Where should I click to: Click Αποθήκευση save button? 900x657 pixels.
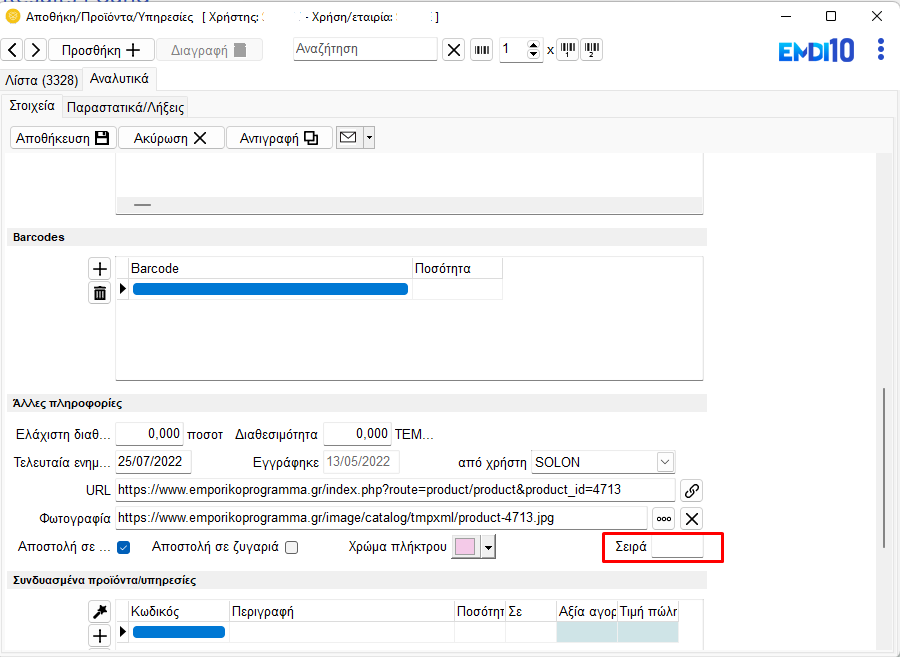(63, 138)
